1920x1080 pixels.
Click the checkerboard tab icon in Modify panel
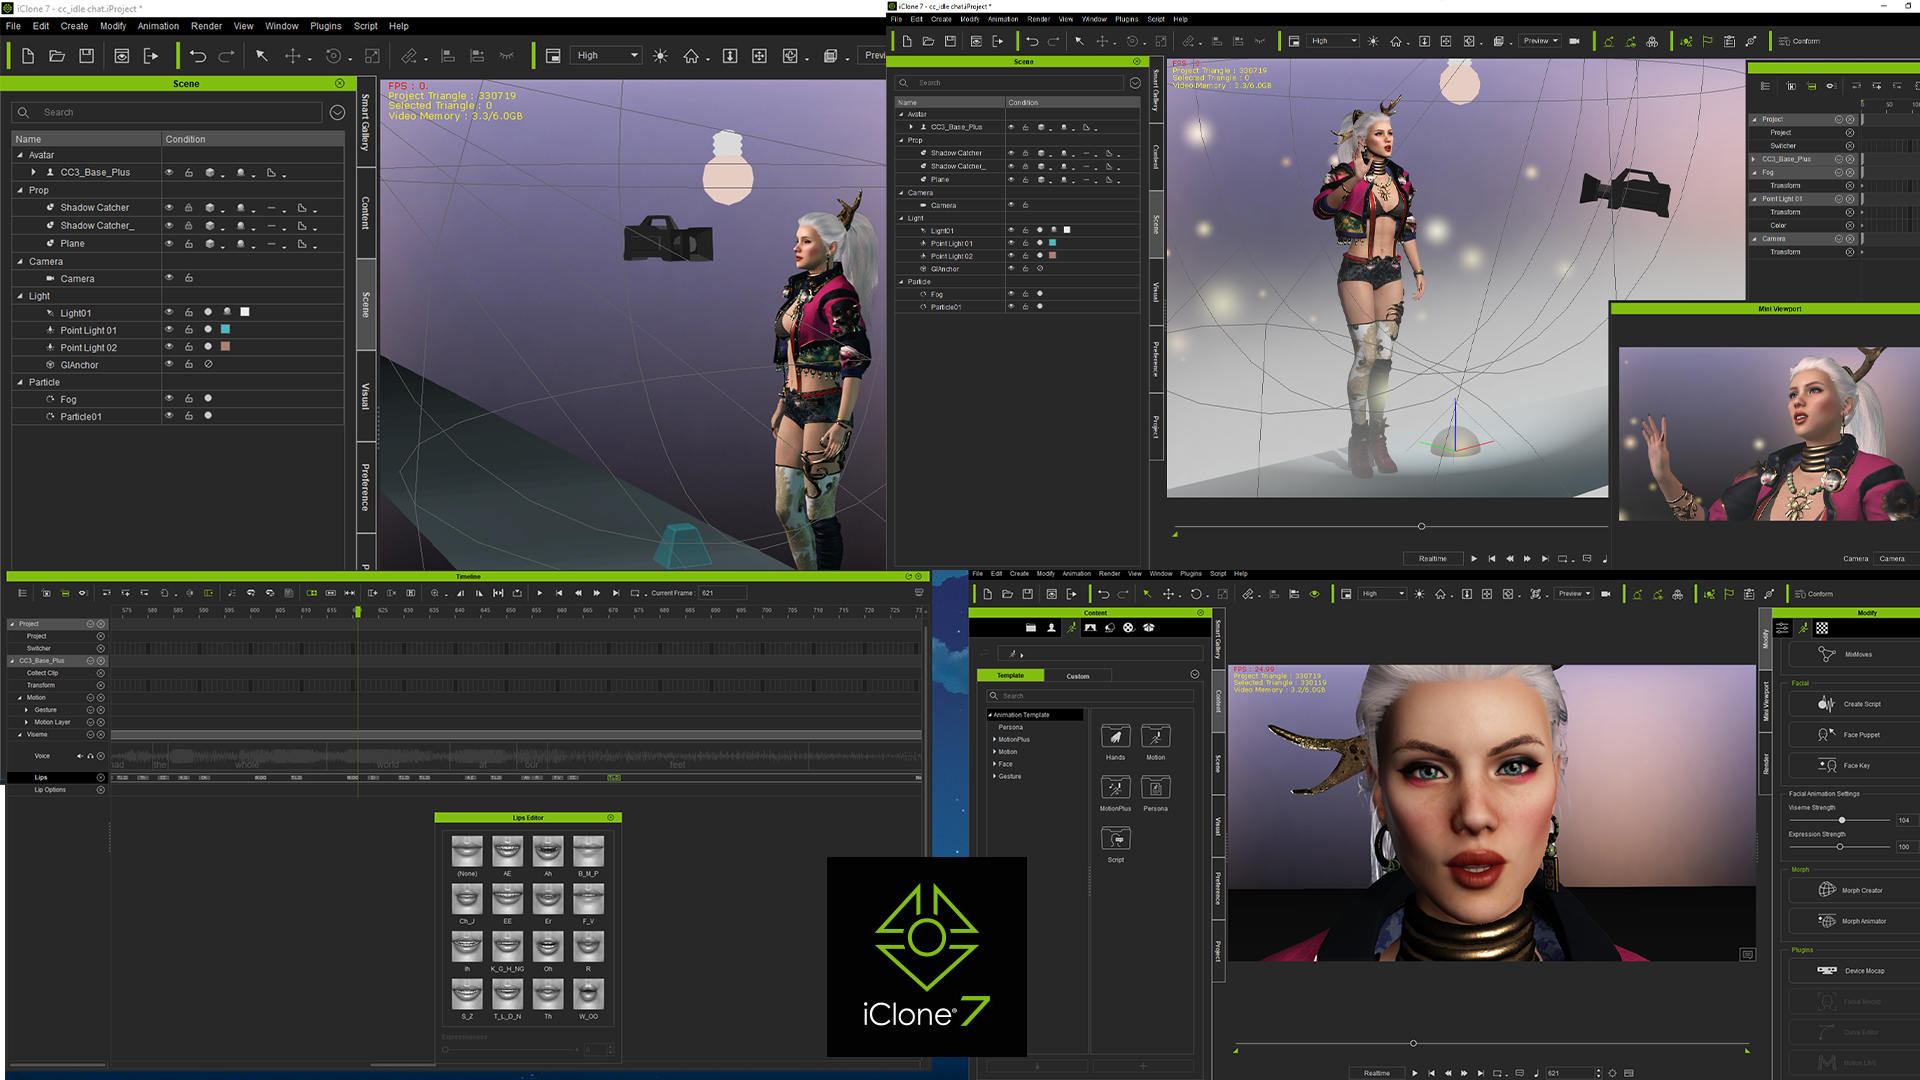click(x=1822, y=628)
